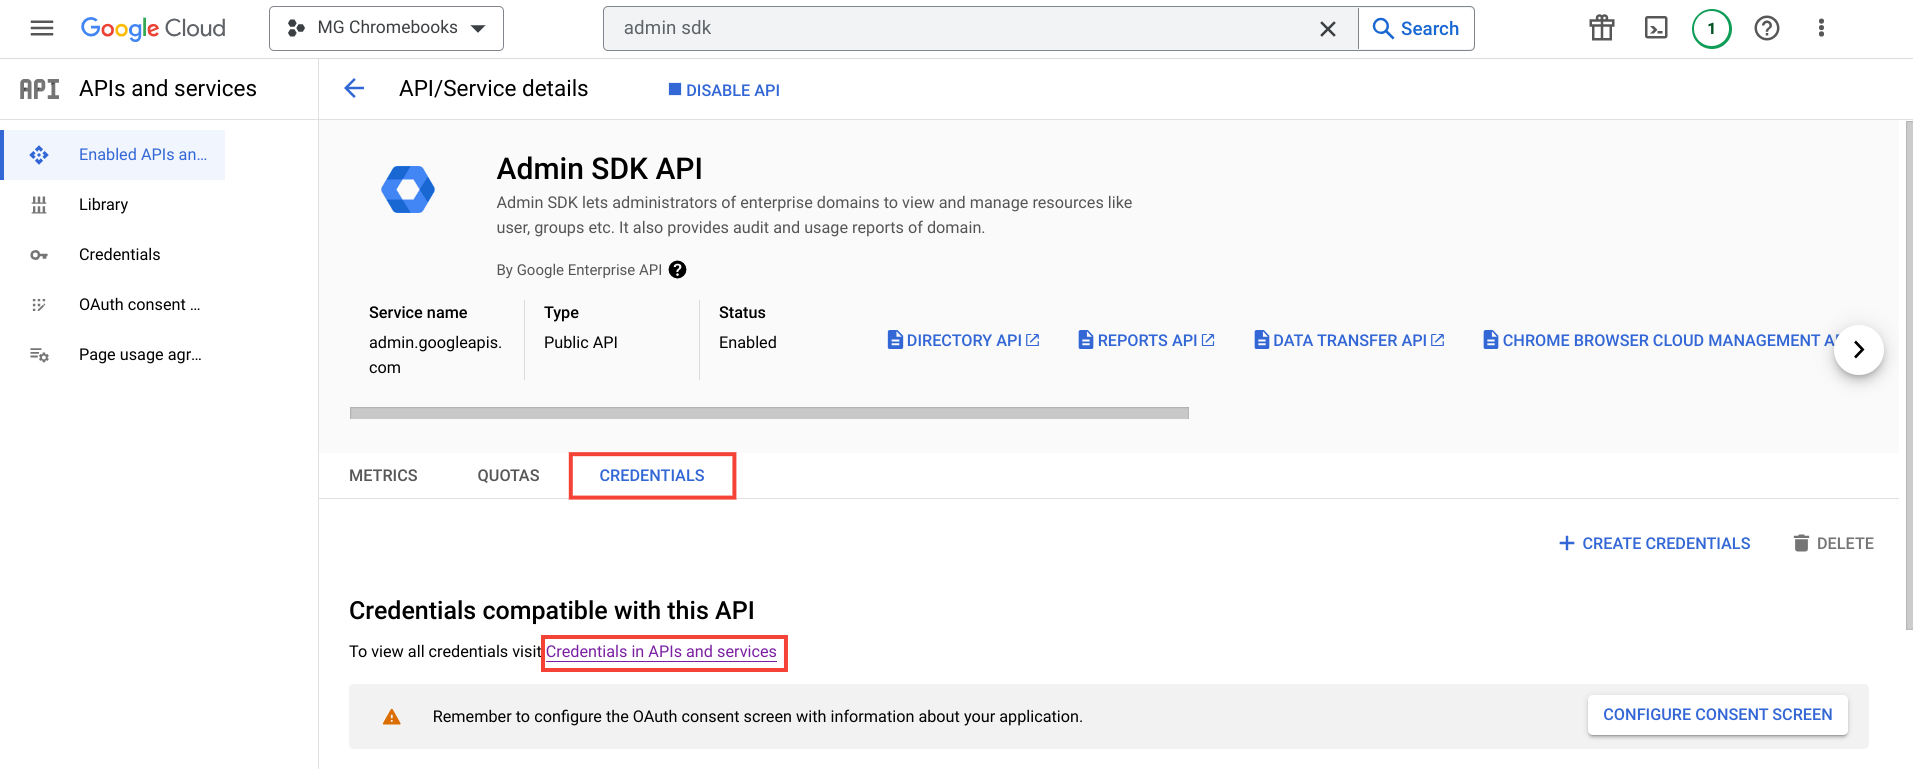The height and width of the screenshot is (769, 1913).
Task: Select Enabled APIs and services sidebar item
Action: 114,155
